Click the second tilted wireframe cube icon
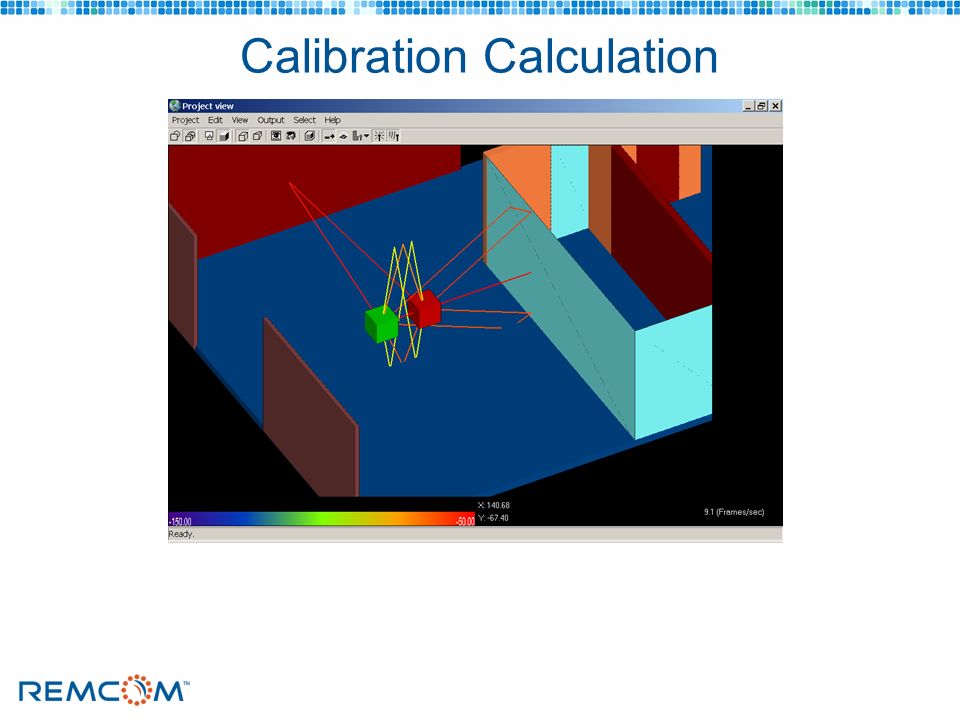Viewport: 960px width, 720px height. point(258,136)
